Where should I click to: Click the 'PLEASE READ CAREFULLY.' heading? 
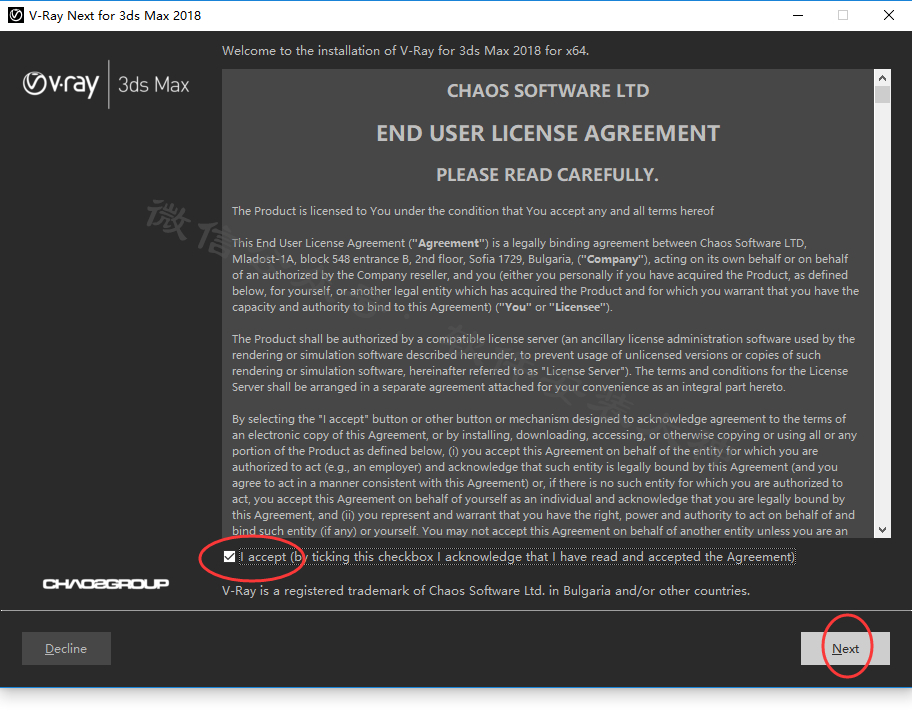pyautogui.click(x=547, y=175)
